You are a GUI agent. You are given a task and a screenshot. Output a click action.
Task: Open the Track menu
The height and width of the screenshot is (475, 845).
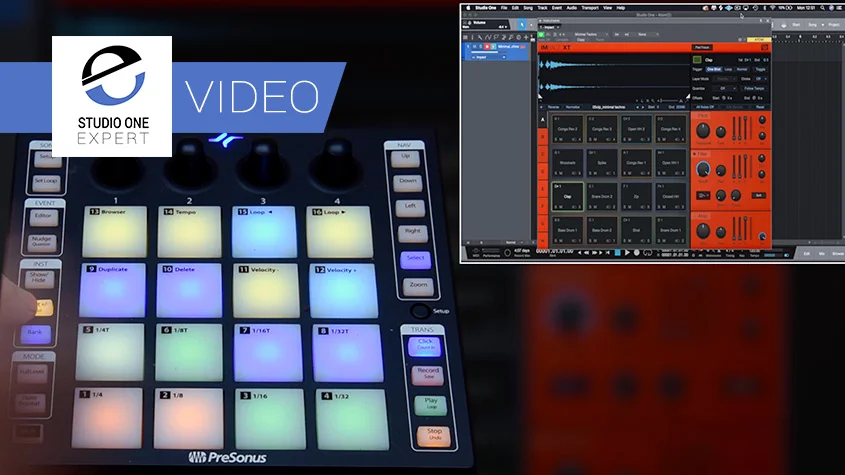point(542,8)
